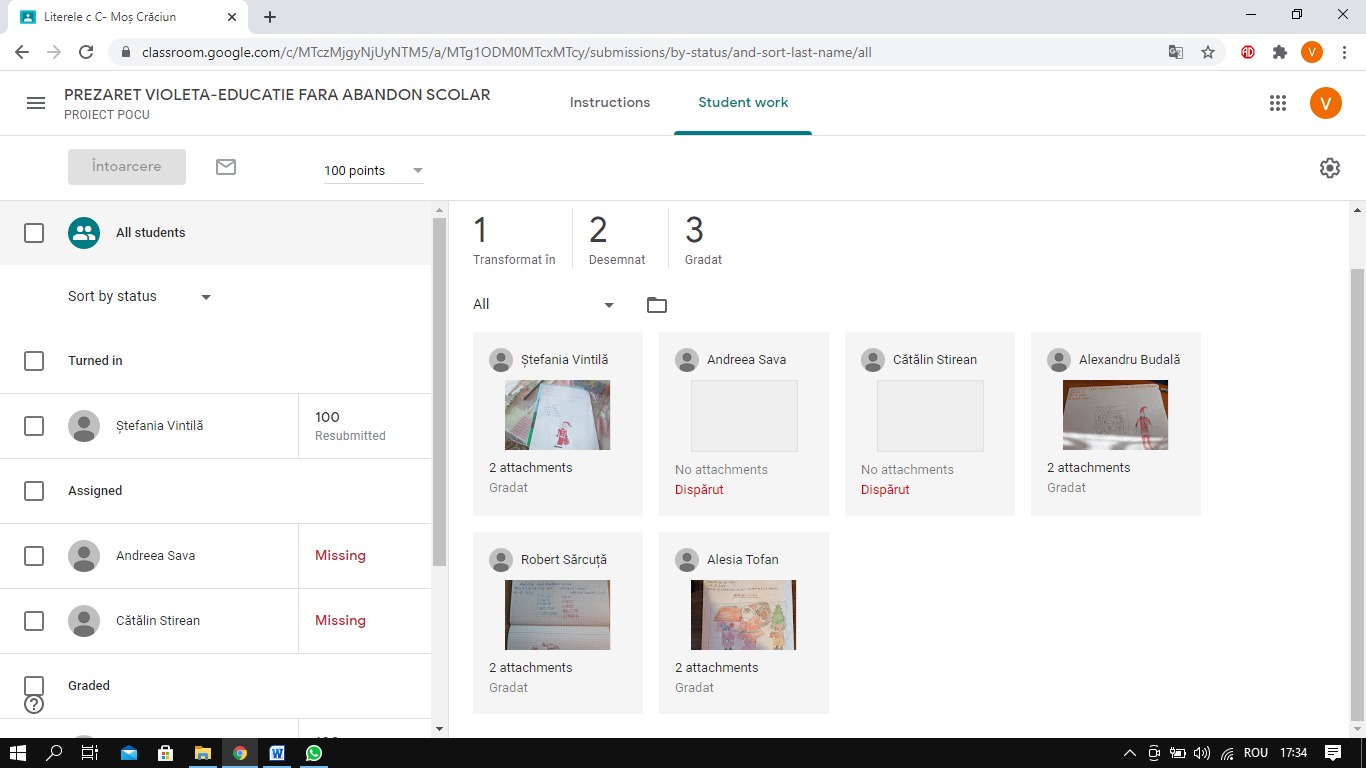Viewport: 1366px width, 768px height.
Task: Click the help question mark icon
Action: (34, 704)
